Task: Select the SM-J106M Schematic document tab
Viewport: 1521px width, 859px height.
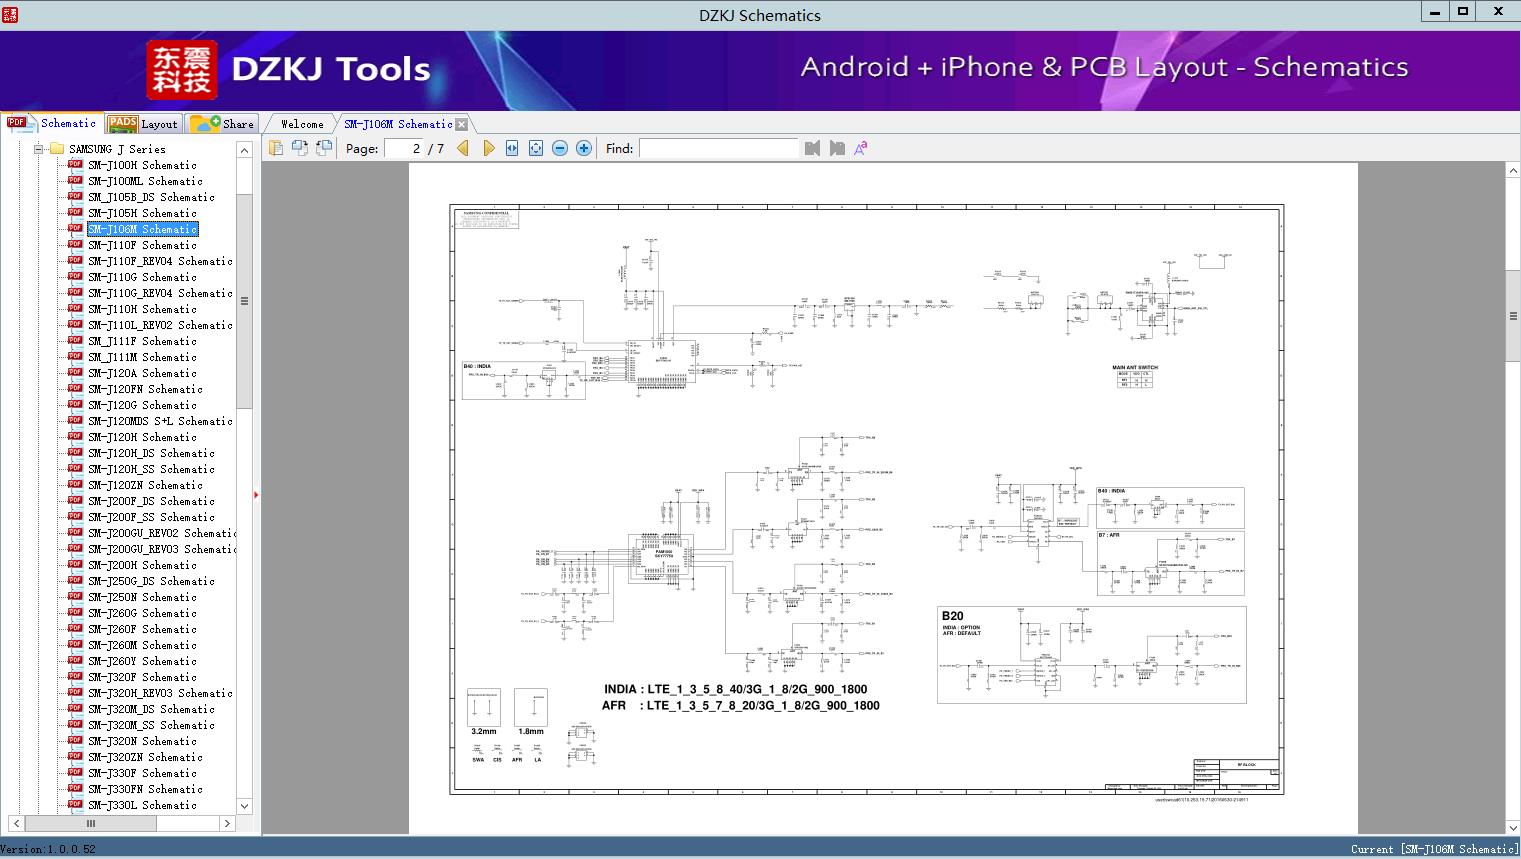Action: coord(398,124)
